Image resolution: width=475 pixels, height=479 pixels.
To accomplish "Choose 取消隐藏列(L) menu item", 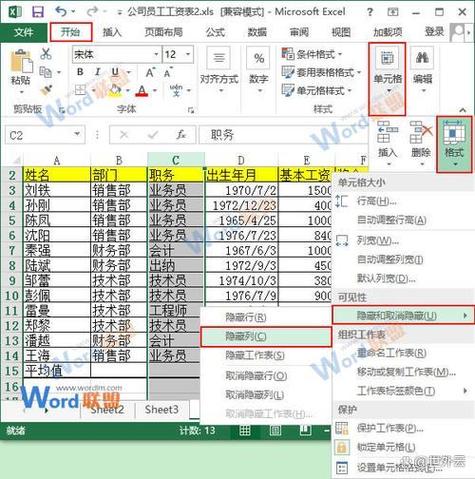I will pos(266,395).
